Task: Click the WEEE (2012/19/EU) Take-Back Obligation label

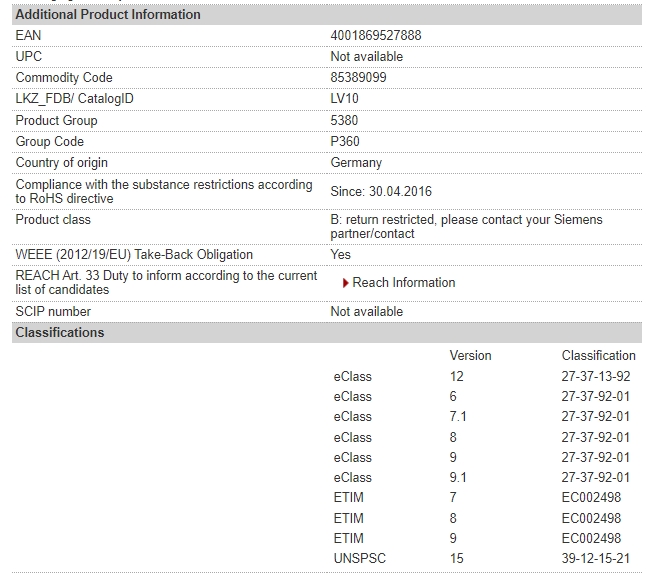Action: 134,254
